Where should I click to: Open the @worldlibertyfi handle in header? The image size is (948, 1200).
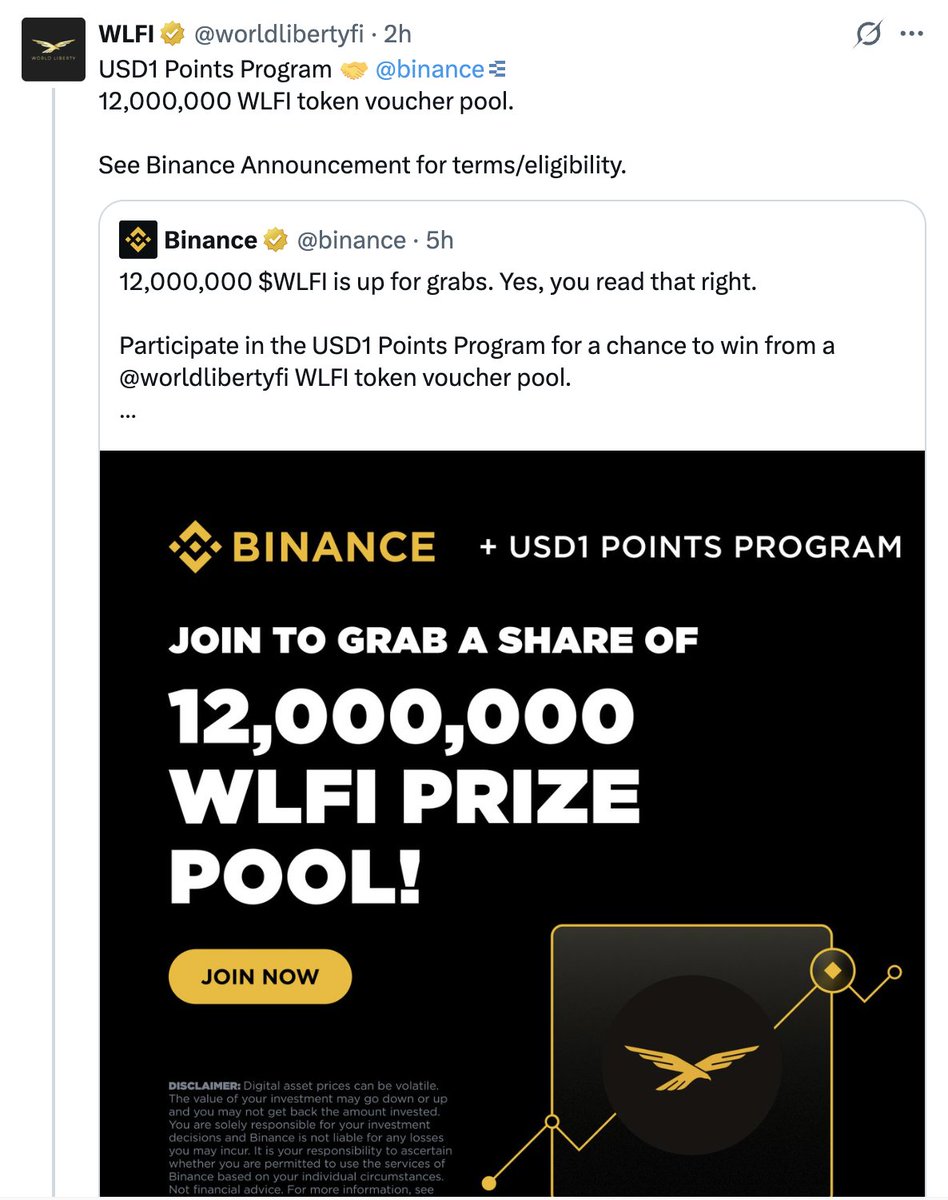(278, 34)
